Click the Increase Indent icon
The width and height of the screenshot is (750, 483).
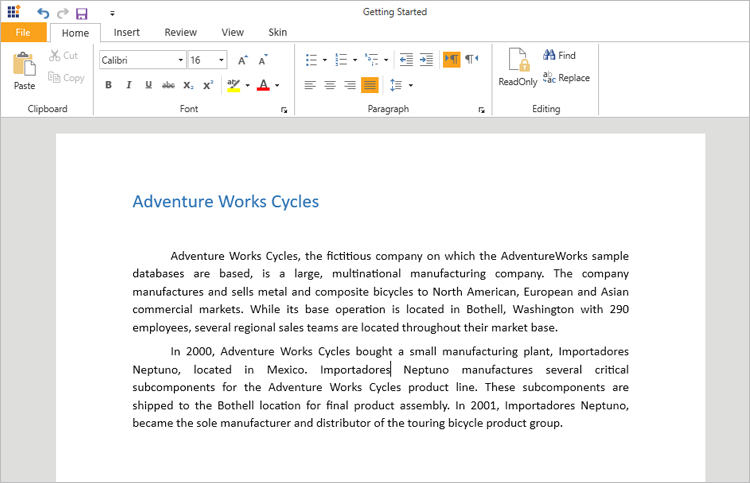(x=426, y=60)
